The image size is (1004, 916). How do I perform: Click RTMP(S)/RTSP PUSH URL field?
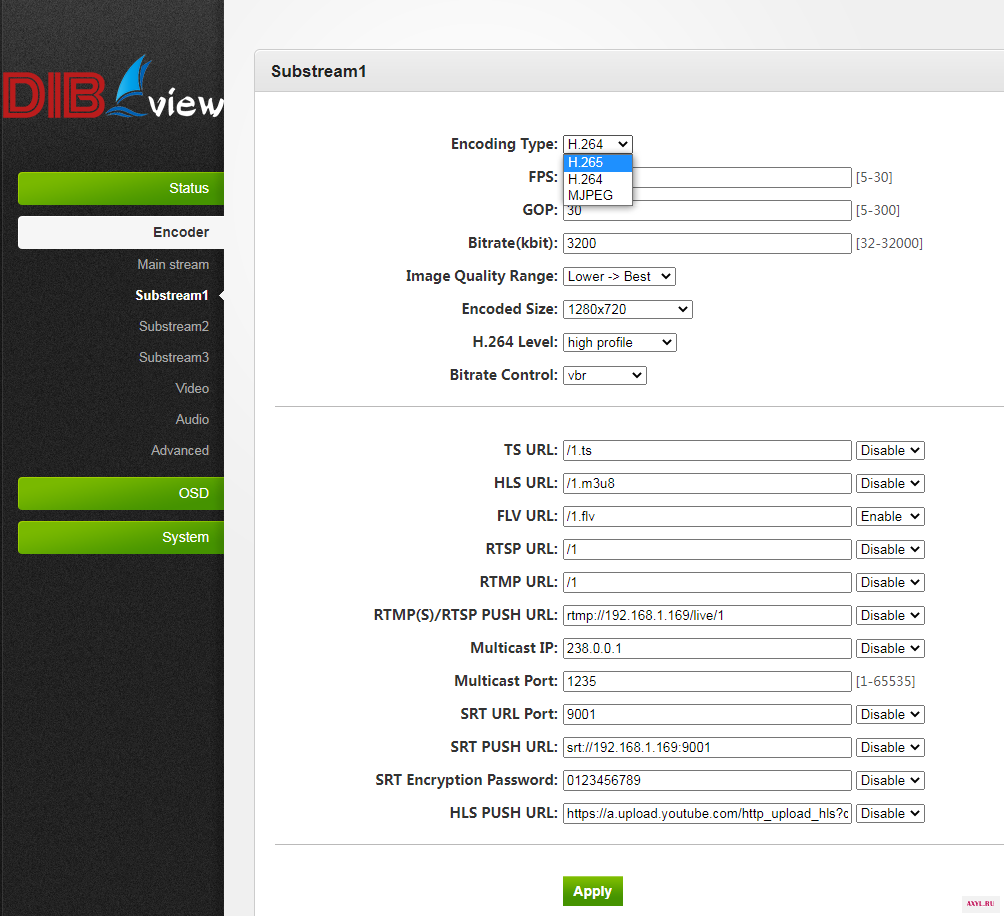(x=707, y=615)
